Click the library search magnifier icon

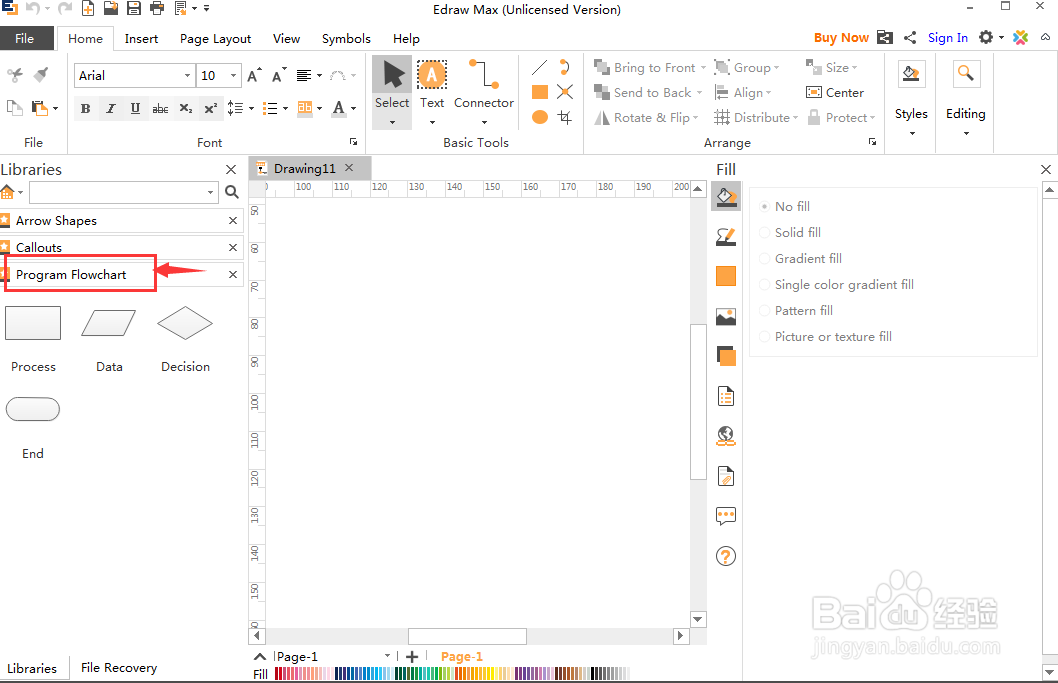[x=231, y=192]
